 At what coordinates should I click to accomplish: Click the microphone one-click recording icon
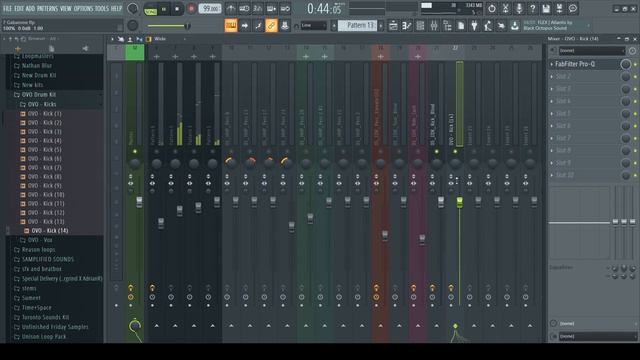tap(519, 8)
